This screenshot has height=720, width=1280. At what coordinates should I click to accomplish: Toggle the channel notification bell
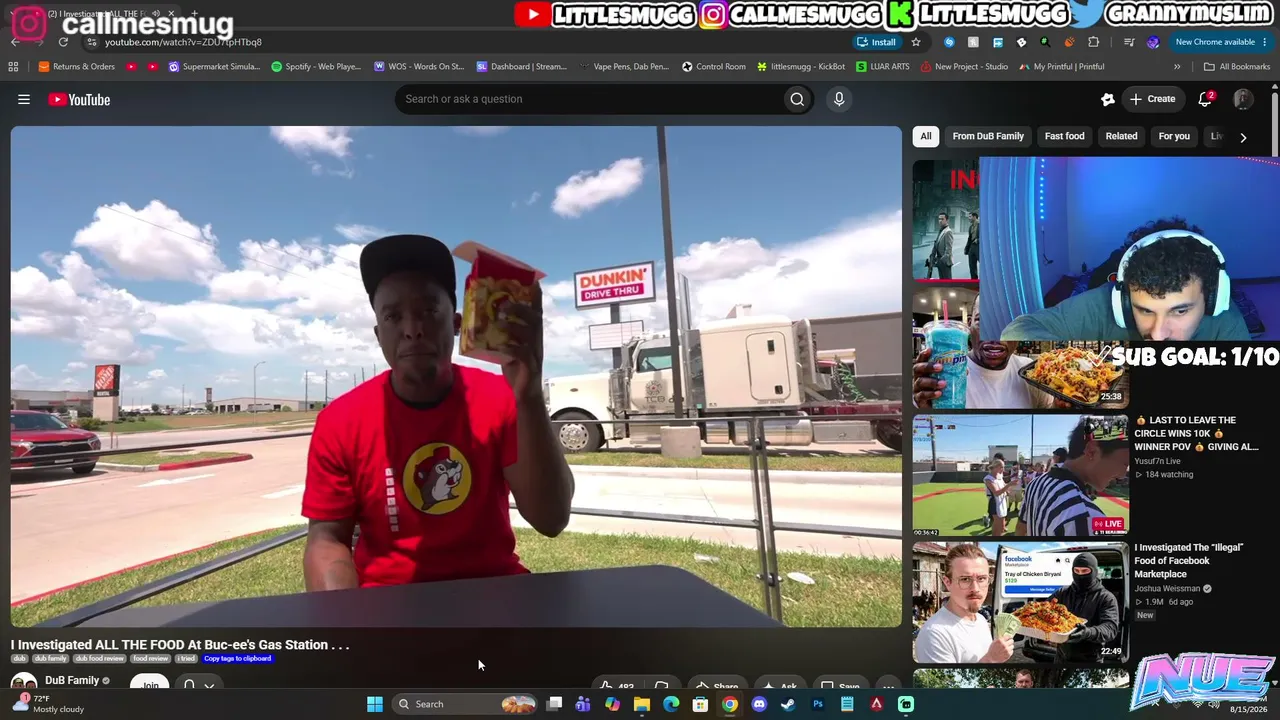189,686
